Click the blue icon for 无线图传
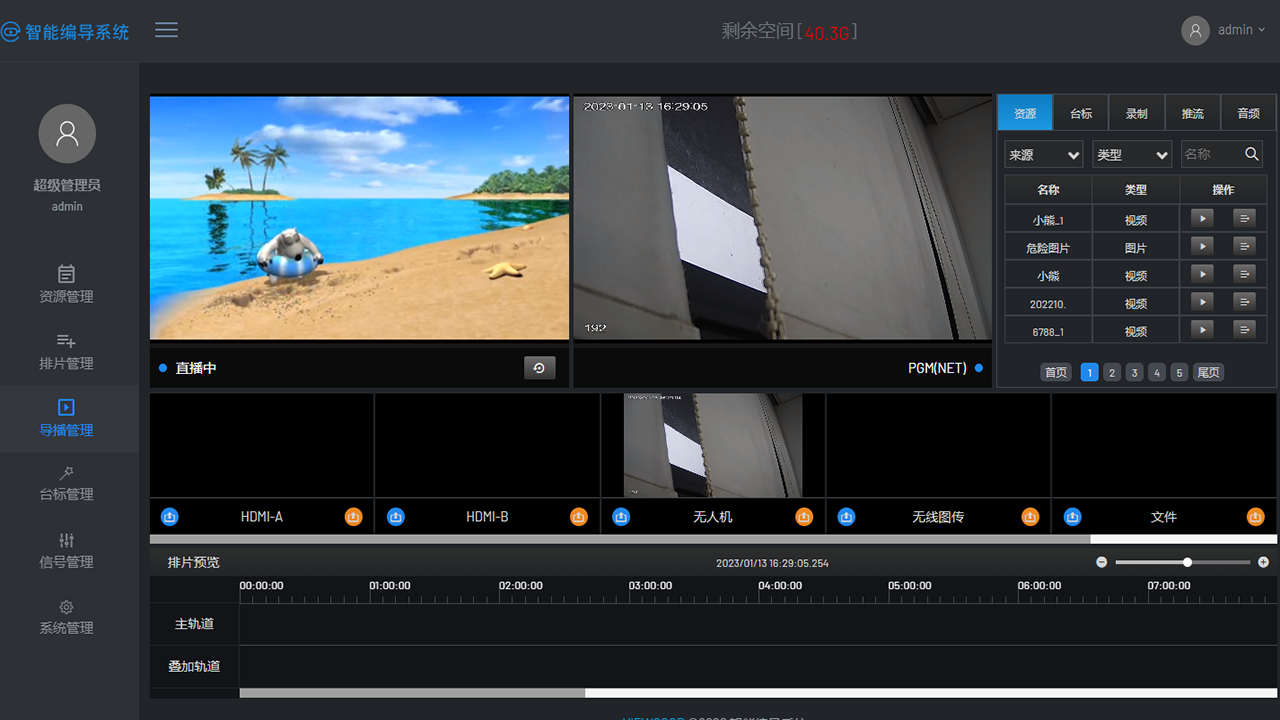1280x720 pixels. 847,516
